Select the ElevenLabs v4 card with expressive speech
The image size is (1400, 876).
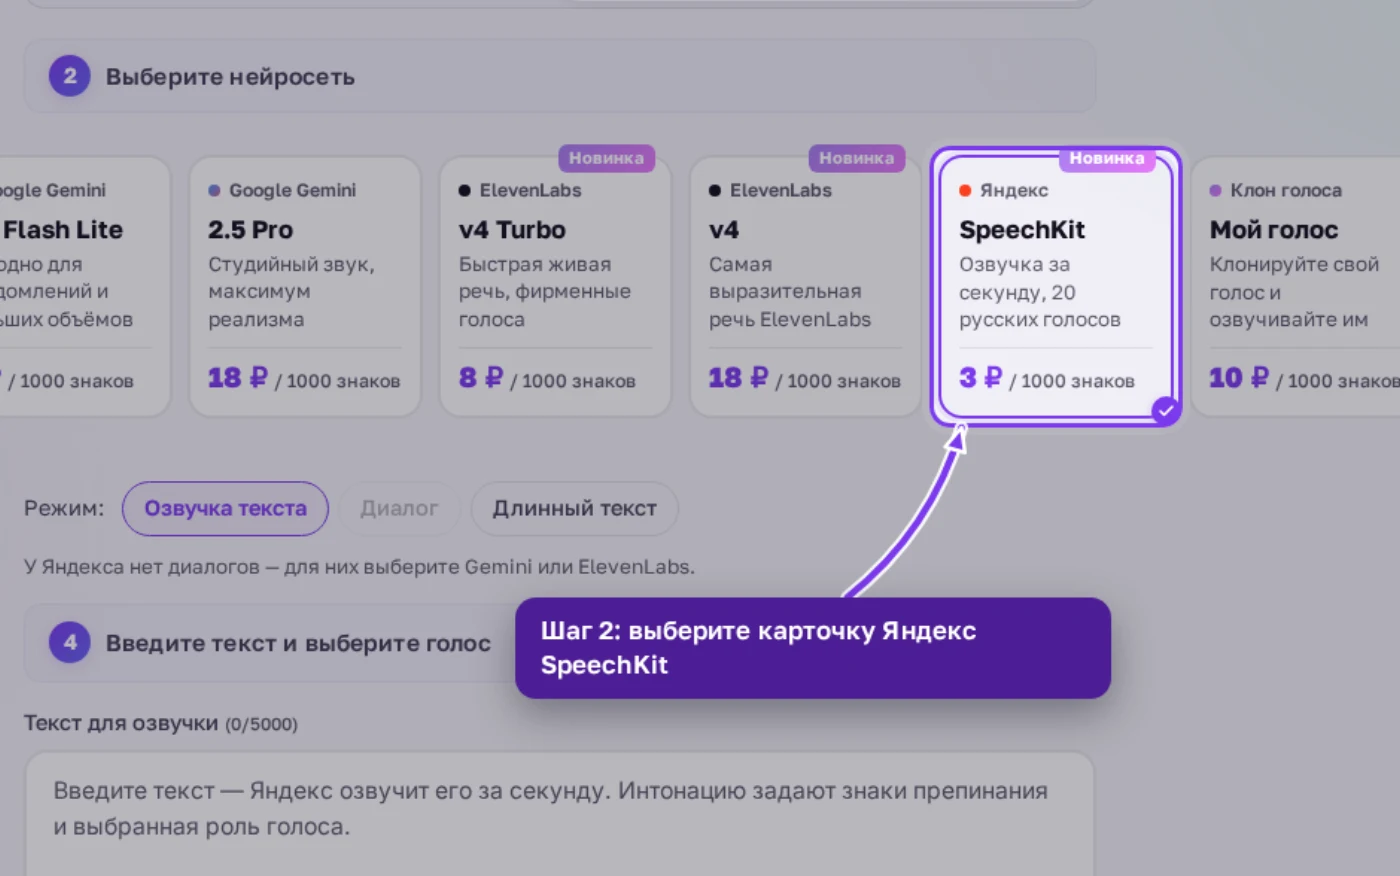pos(805,287)
